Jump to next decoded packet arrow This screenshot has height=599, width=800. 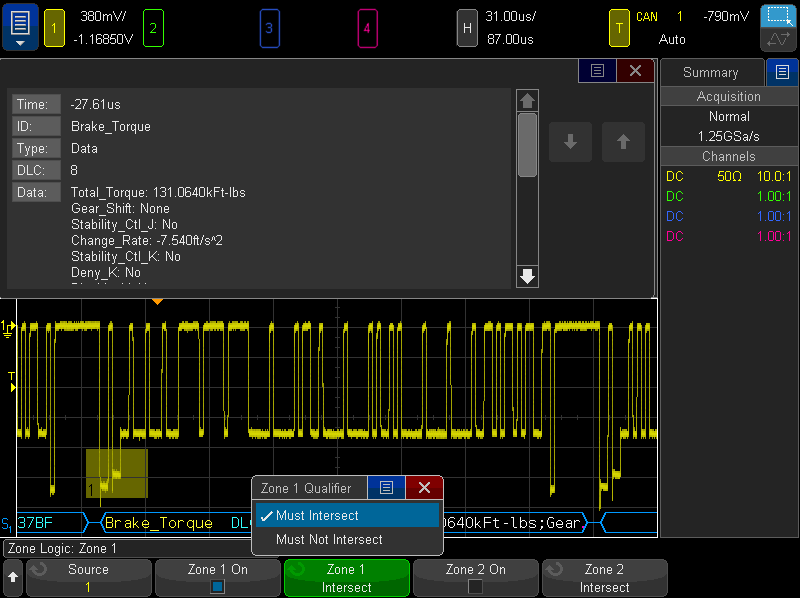(570, 142)
